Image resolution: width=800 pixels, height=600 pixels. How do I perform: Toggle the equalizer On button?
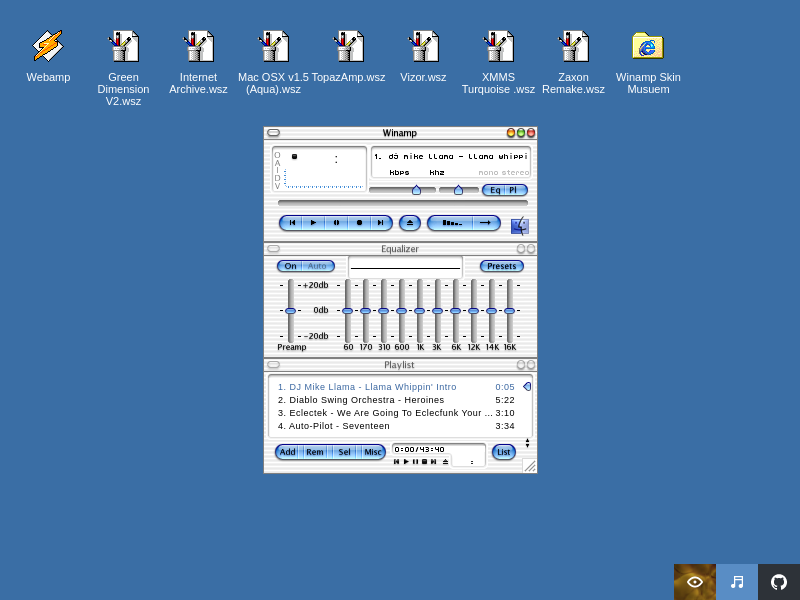click(290, 266)
